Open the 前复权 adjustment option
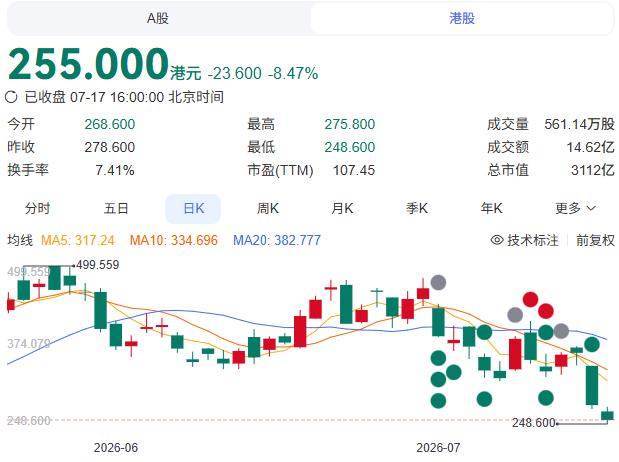The image size is (619, 462). [595, 240]
